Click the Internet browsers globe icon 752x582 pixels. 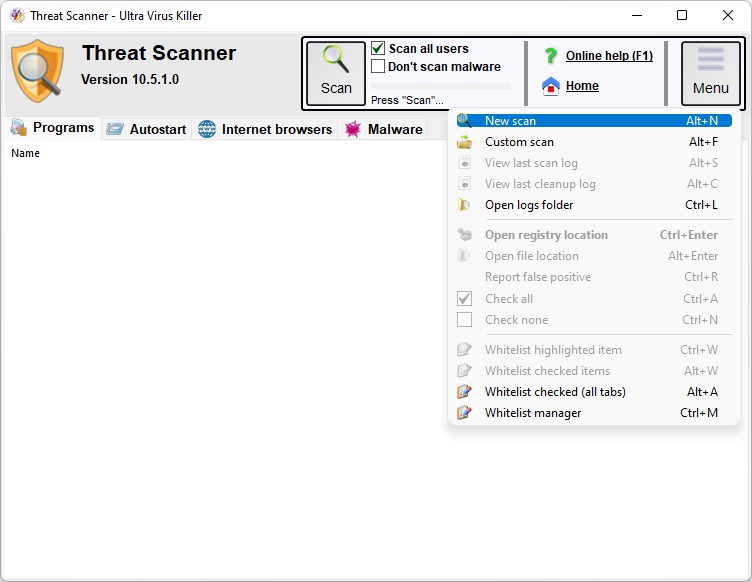pos(207,129)
